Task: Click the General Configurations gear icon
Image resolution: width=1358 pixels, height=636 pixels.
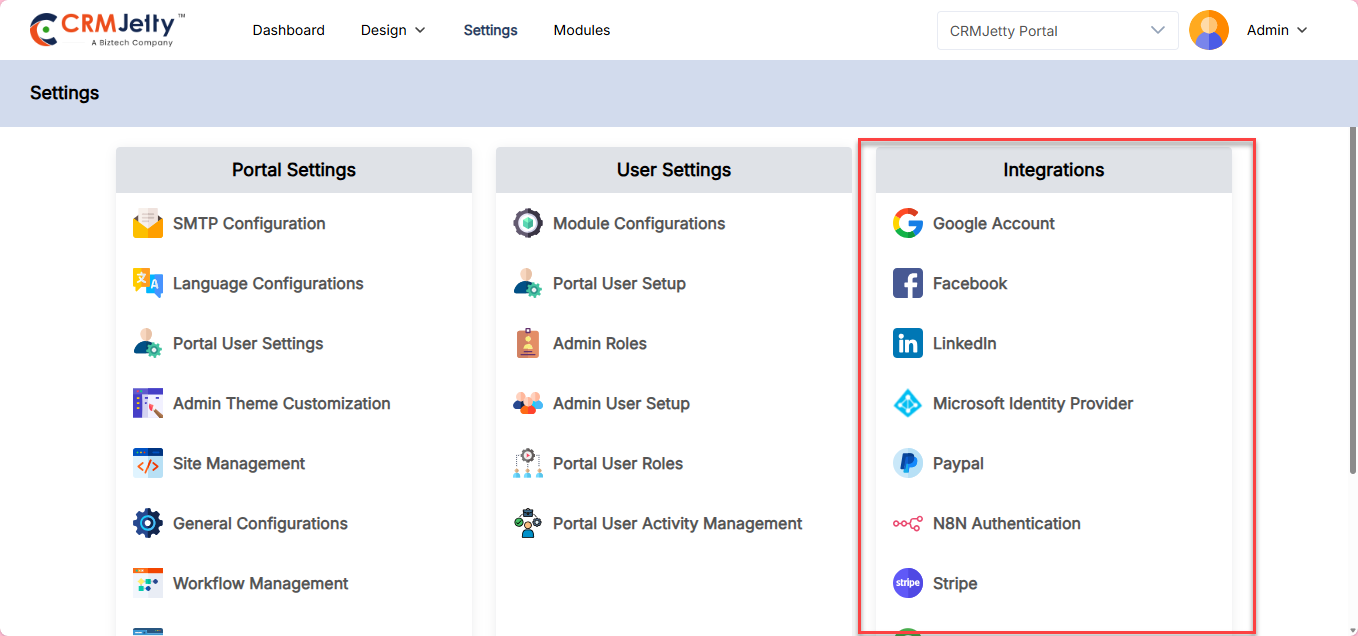Action: [x=148, y=523]
